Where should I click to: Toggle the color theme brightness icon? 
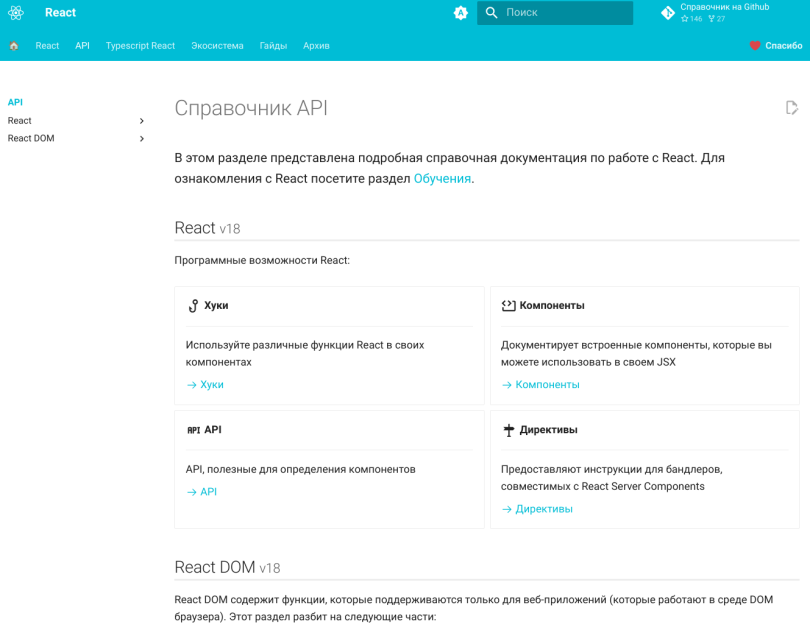tap(460, 13)
